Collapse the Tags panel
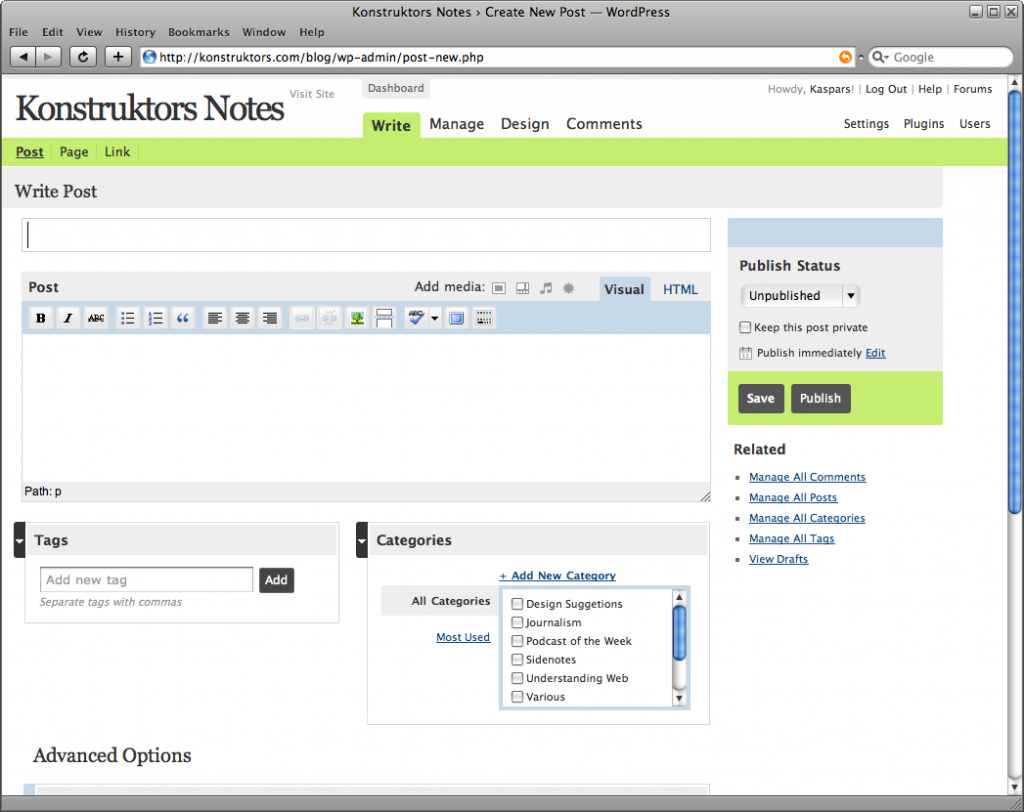The height and width of the screenshot is (812, 1024). [x=20, y=540]
